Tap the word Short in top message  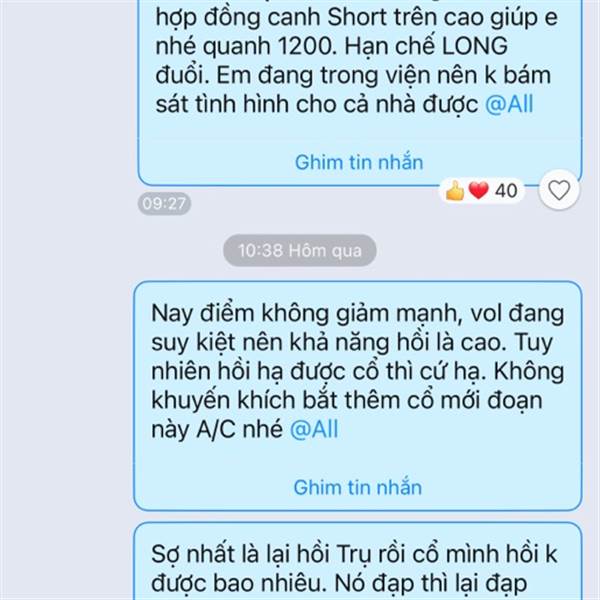tap(357, 17)
